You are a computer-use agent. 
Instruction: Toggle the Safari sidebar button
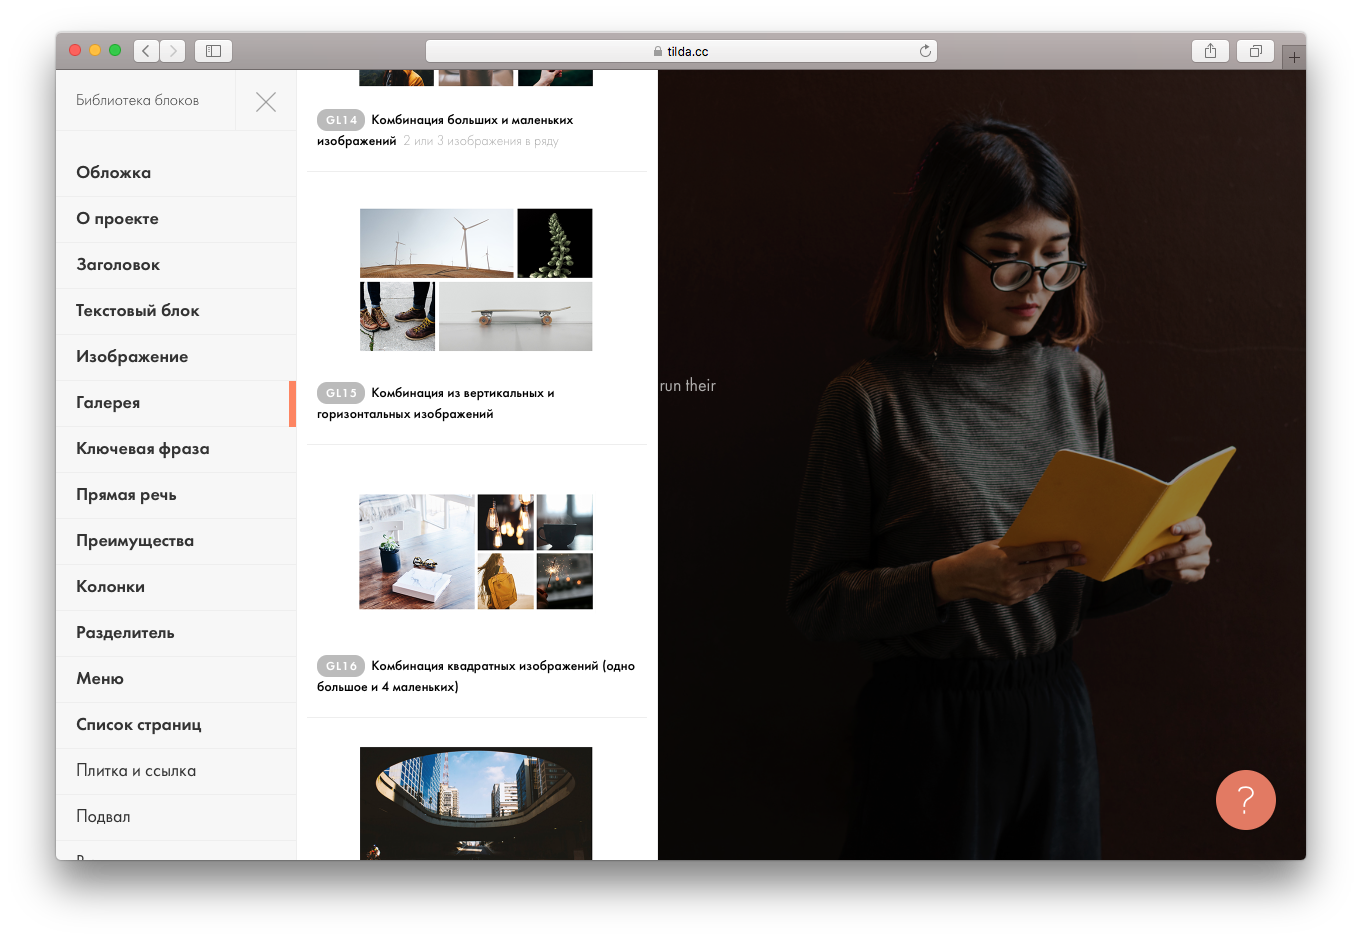213,51
